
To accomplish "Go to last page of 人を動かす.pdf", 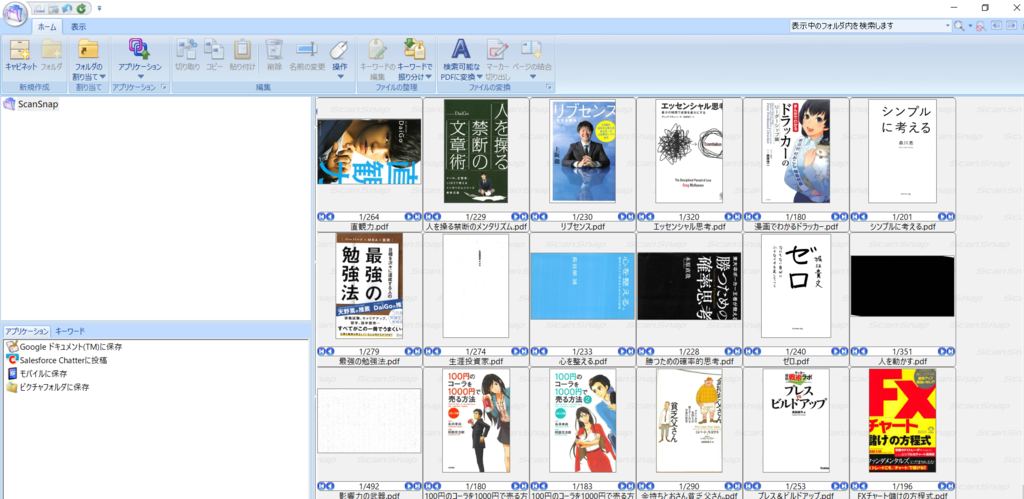I will [950, 351].
